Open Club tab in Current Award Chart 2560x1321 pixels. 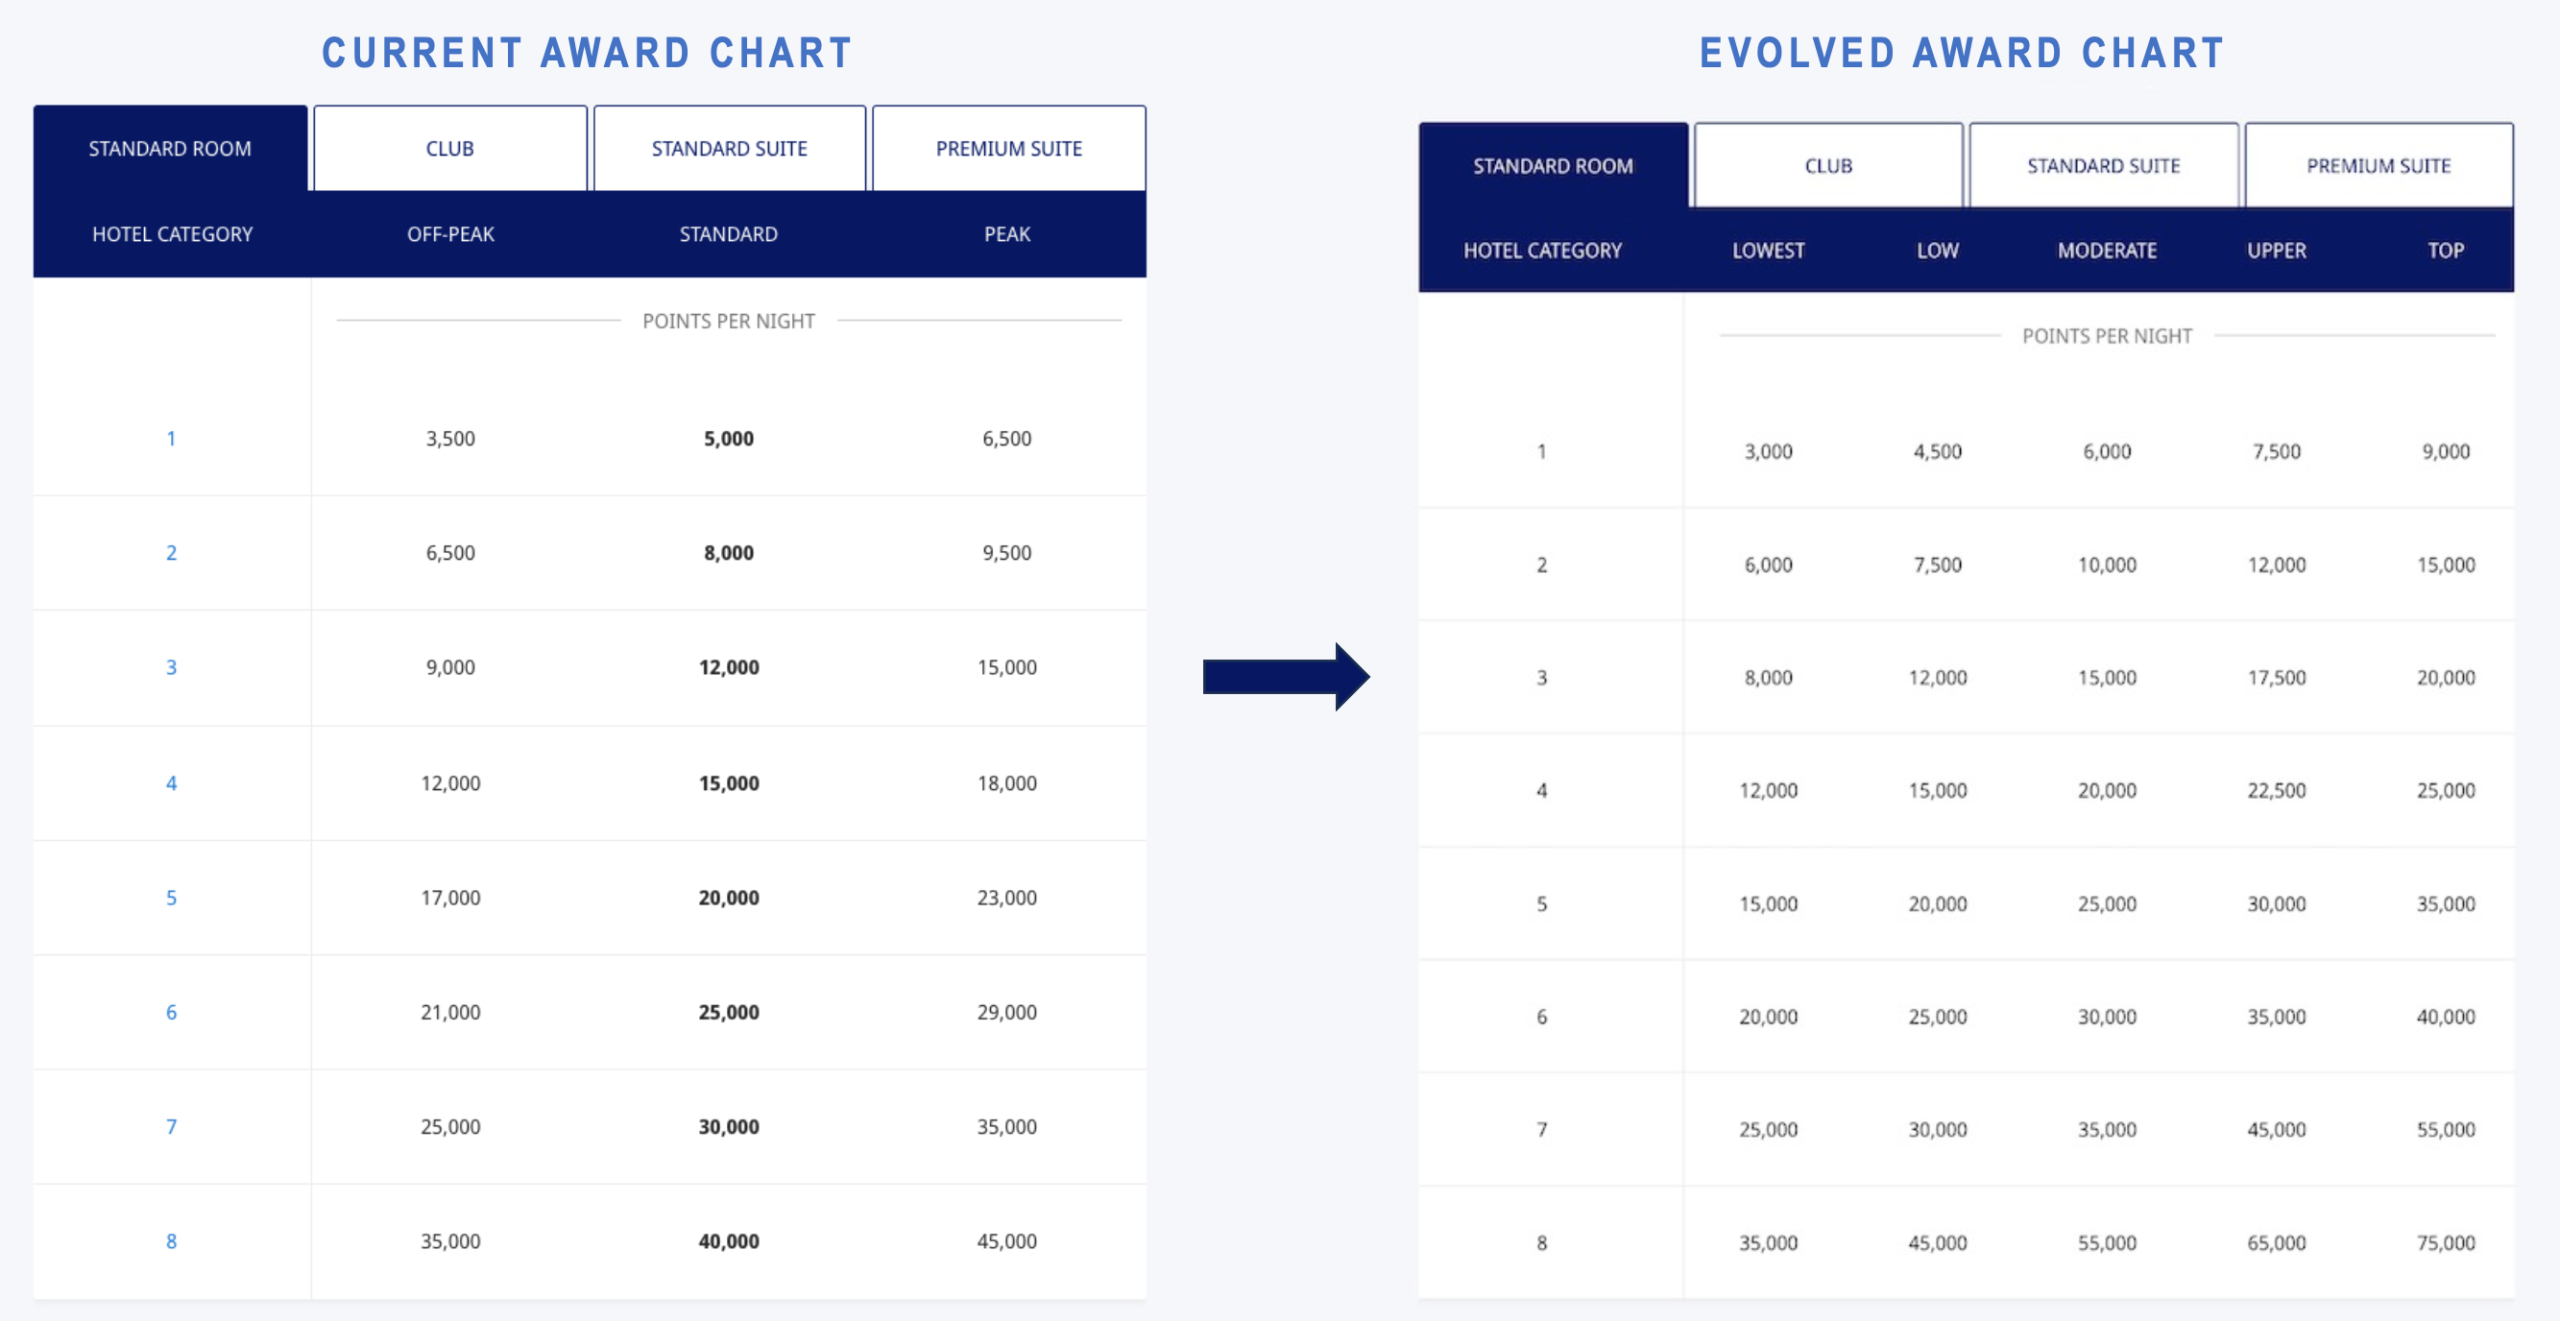point(450,149)
